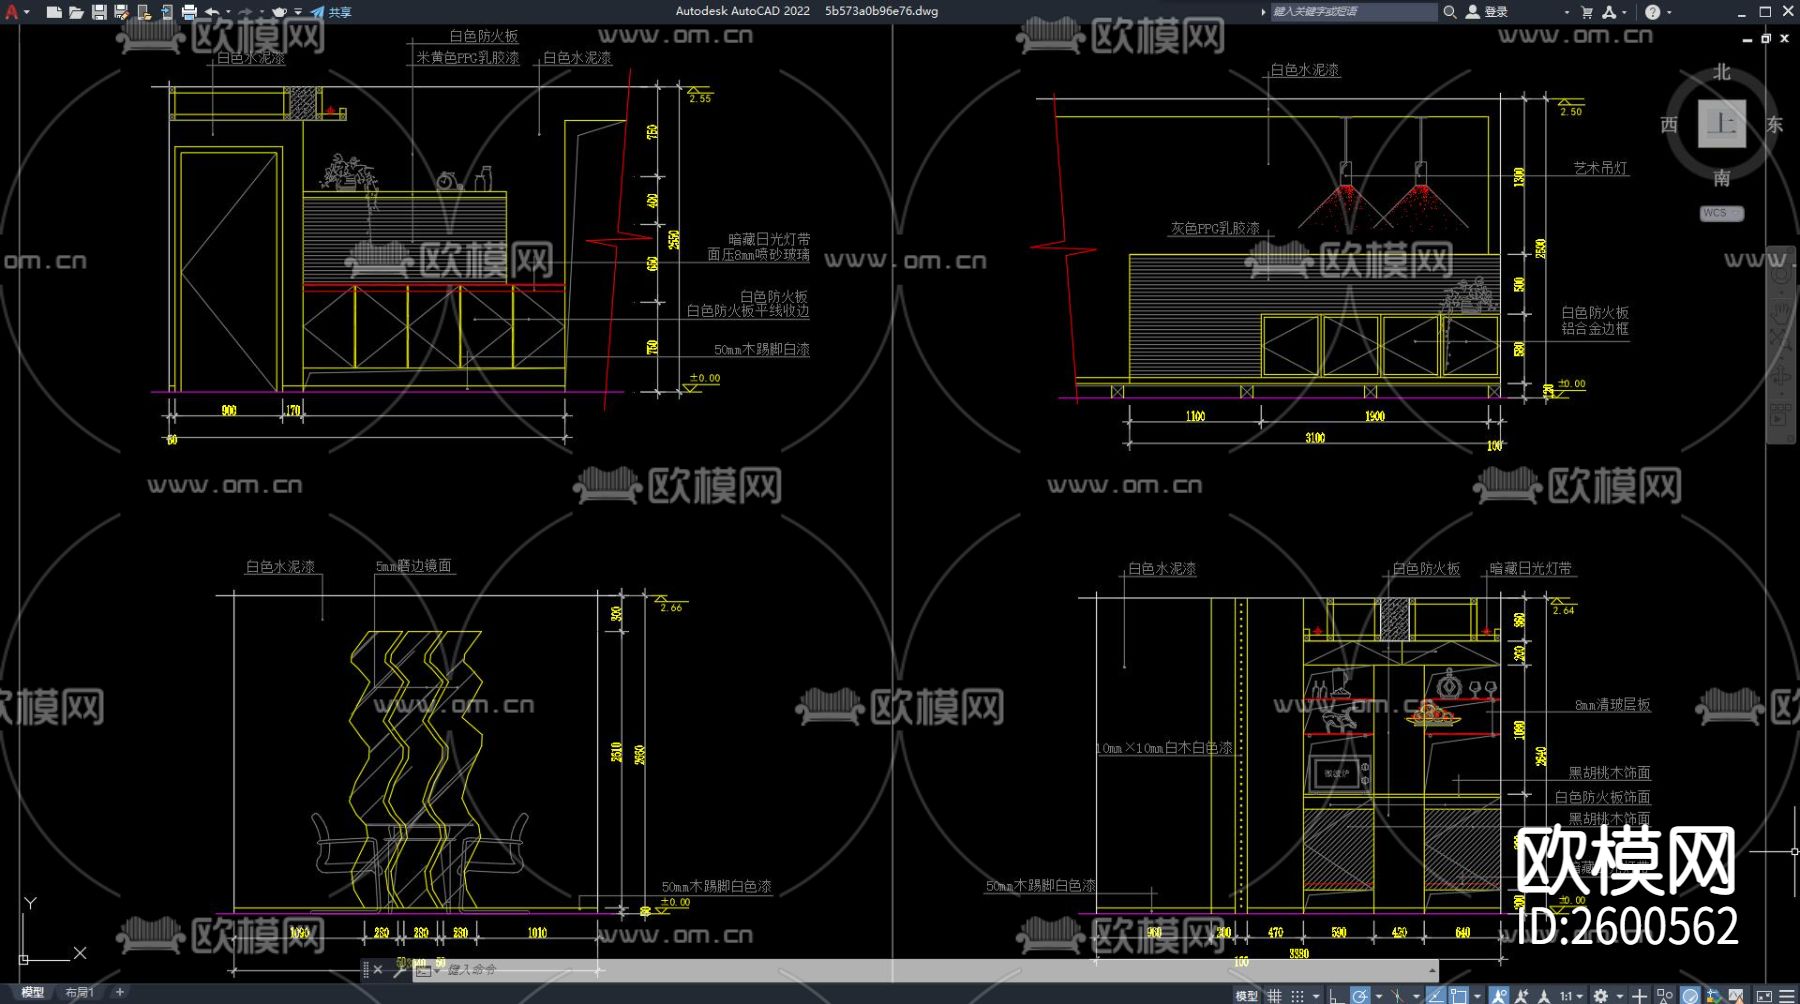Screen dimensions: 1800x1004
Task: Expand the redo history dropdown
Action: click(x=261, y=12)
